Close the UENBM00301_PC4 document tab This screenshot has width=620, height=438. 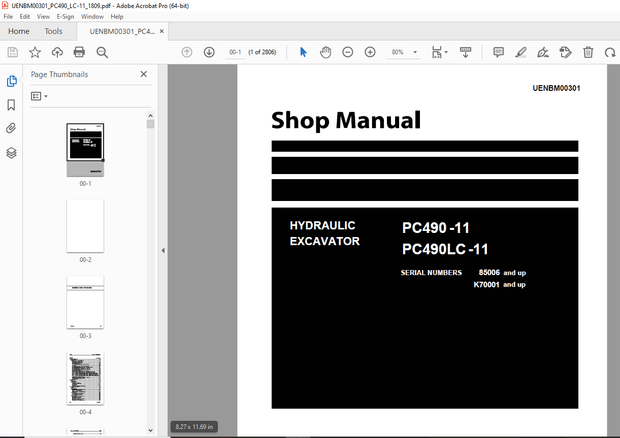click(161, 31)
